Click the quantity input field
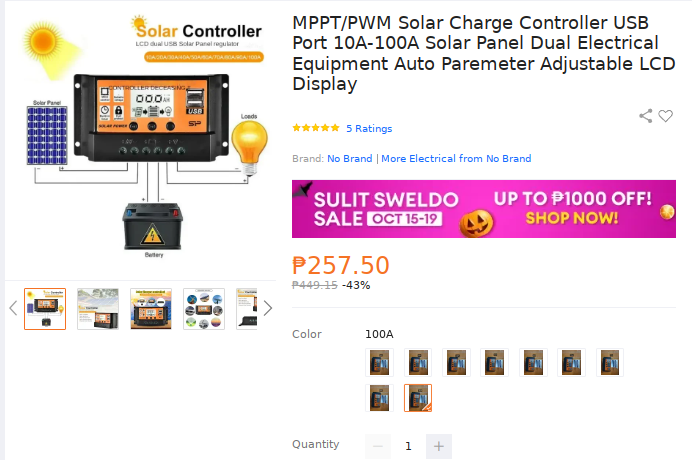This screenshot has height=460, width=692. [x=408, y=446]
